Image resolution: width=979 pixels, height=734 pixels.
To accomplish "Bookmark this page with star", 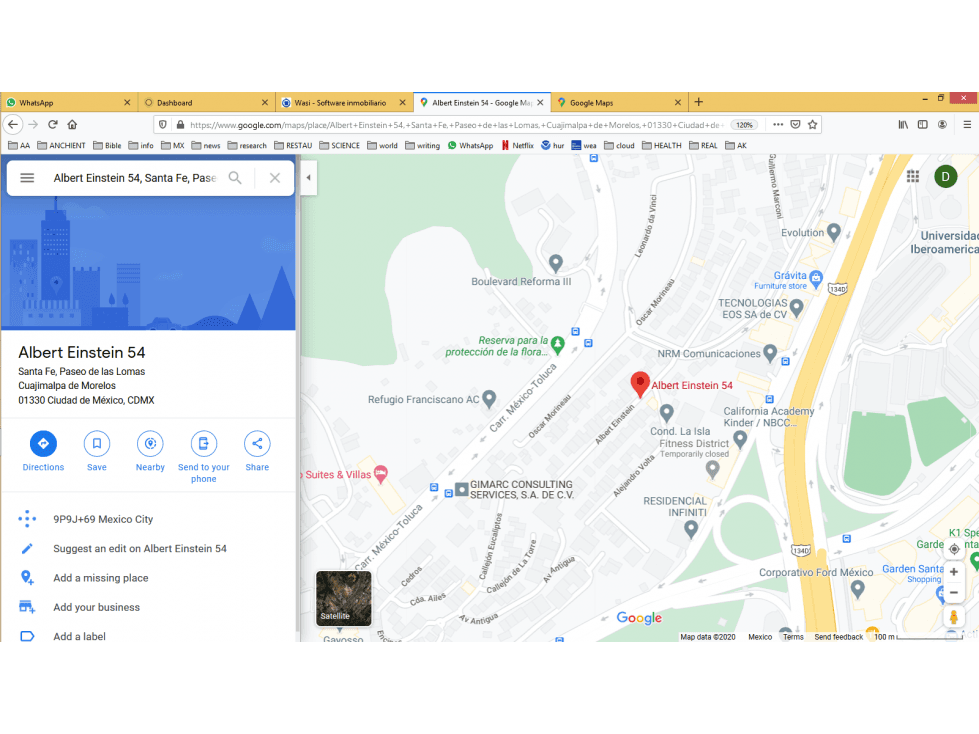I will [x=812, y=124].
